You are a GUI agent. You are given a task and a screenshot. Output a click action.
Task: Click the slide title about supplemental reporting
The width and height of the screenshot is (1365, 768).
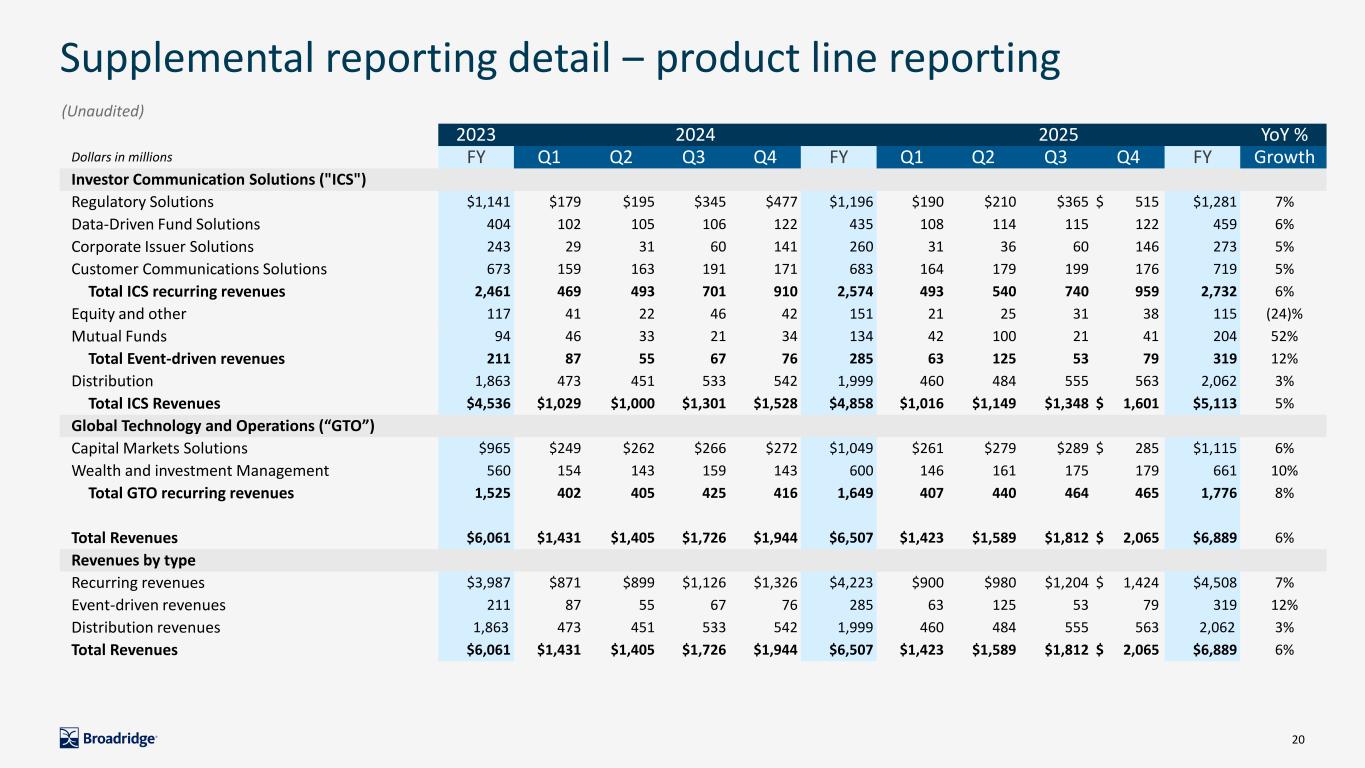559,59
